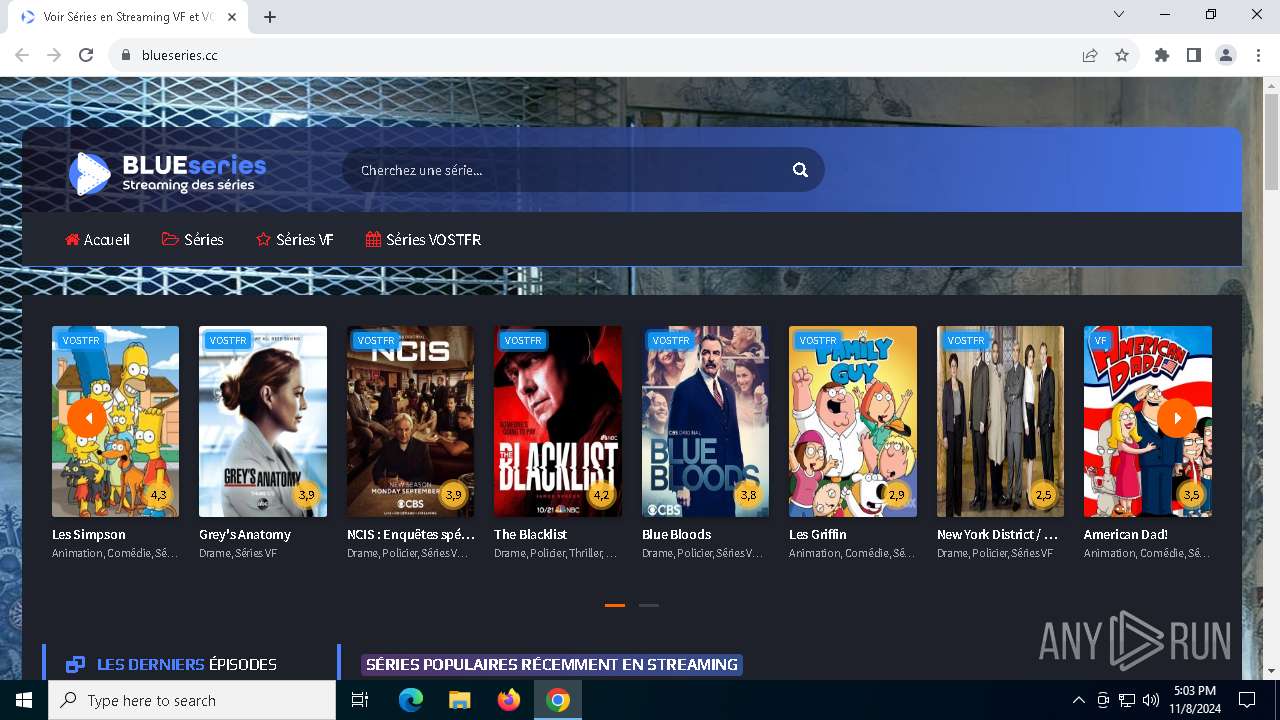
Task: Open the Chrome profile icon
Action: point(1226,55)
